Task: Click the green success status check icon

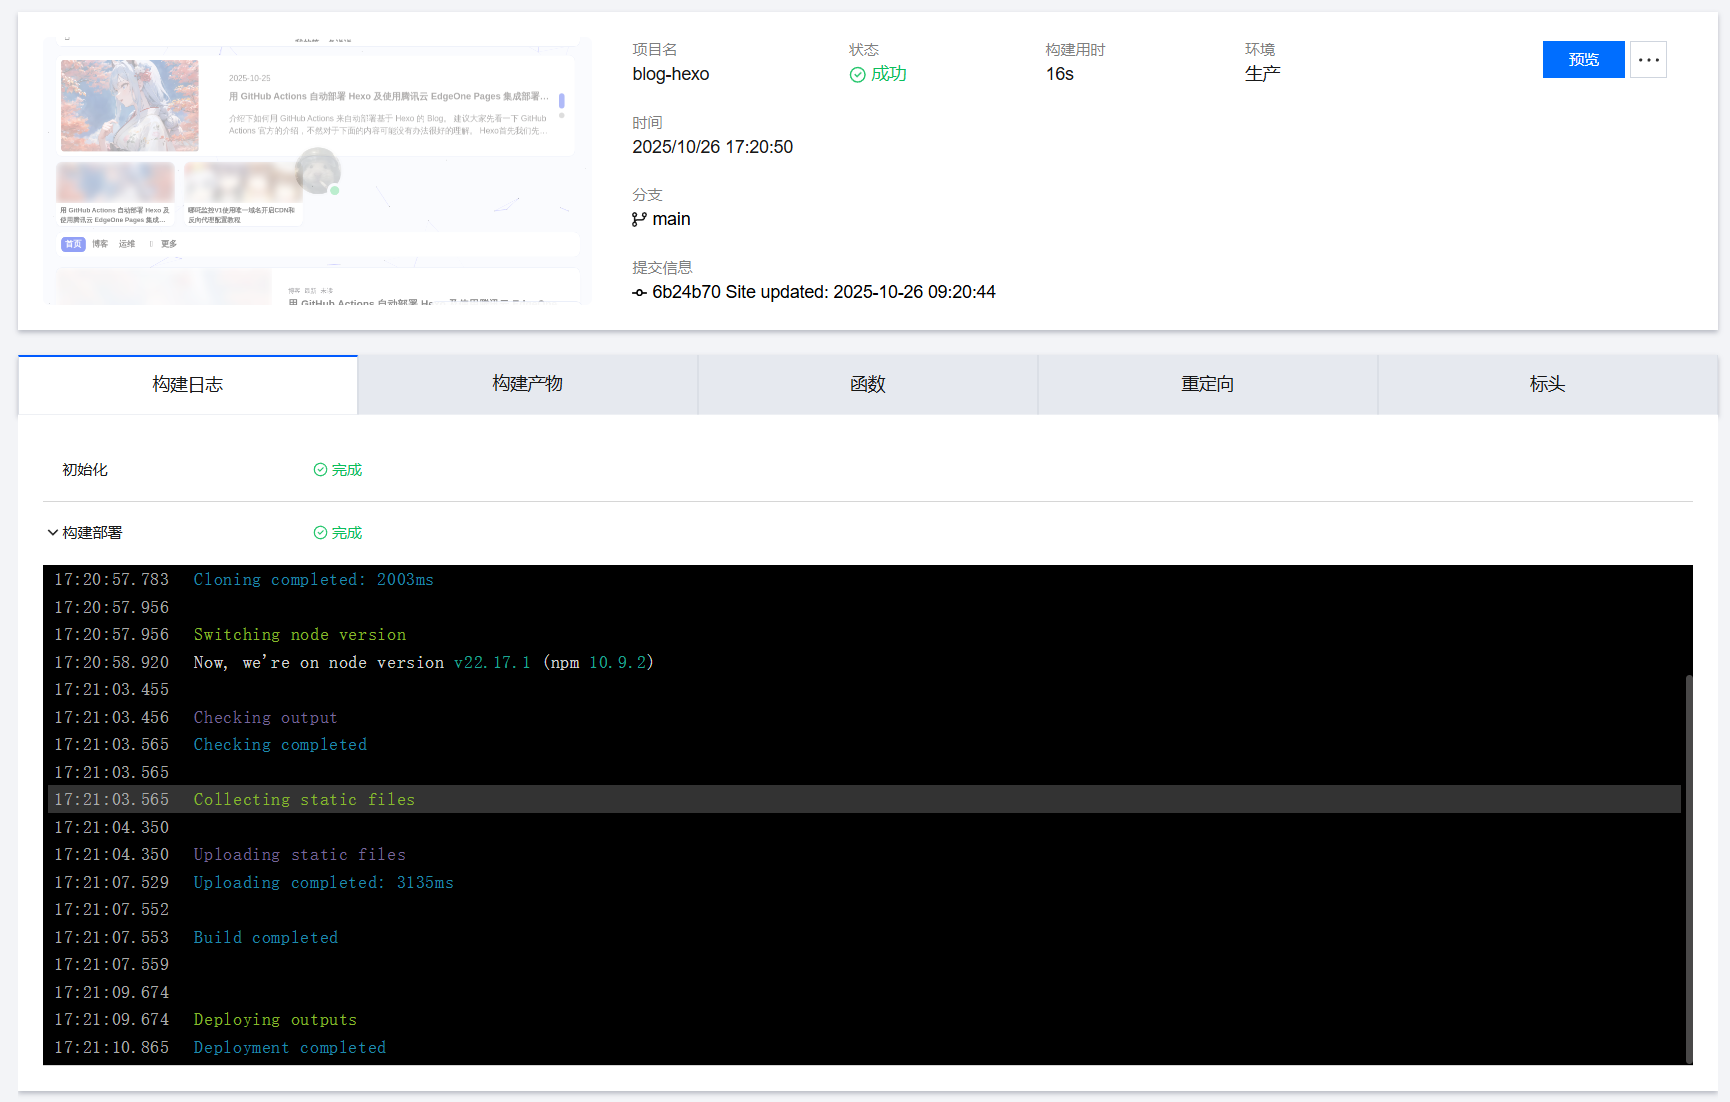Action: coord(857,75)
